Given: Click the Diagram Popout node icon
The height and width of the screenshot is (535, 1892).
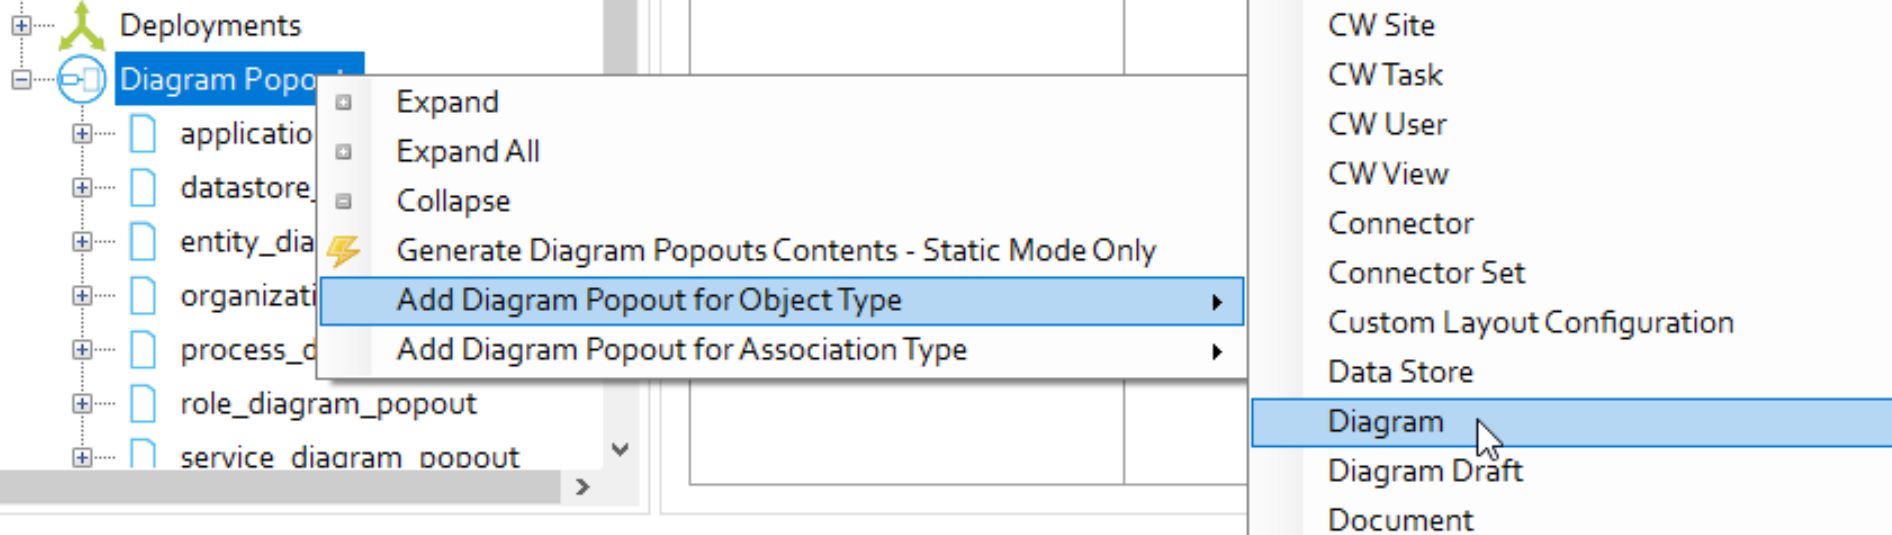Looking at the screenshot, I should (x=82, y=80).
